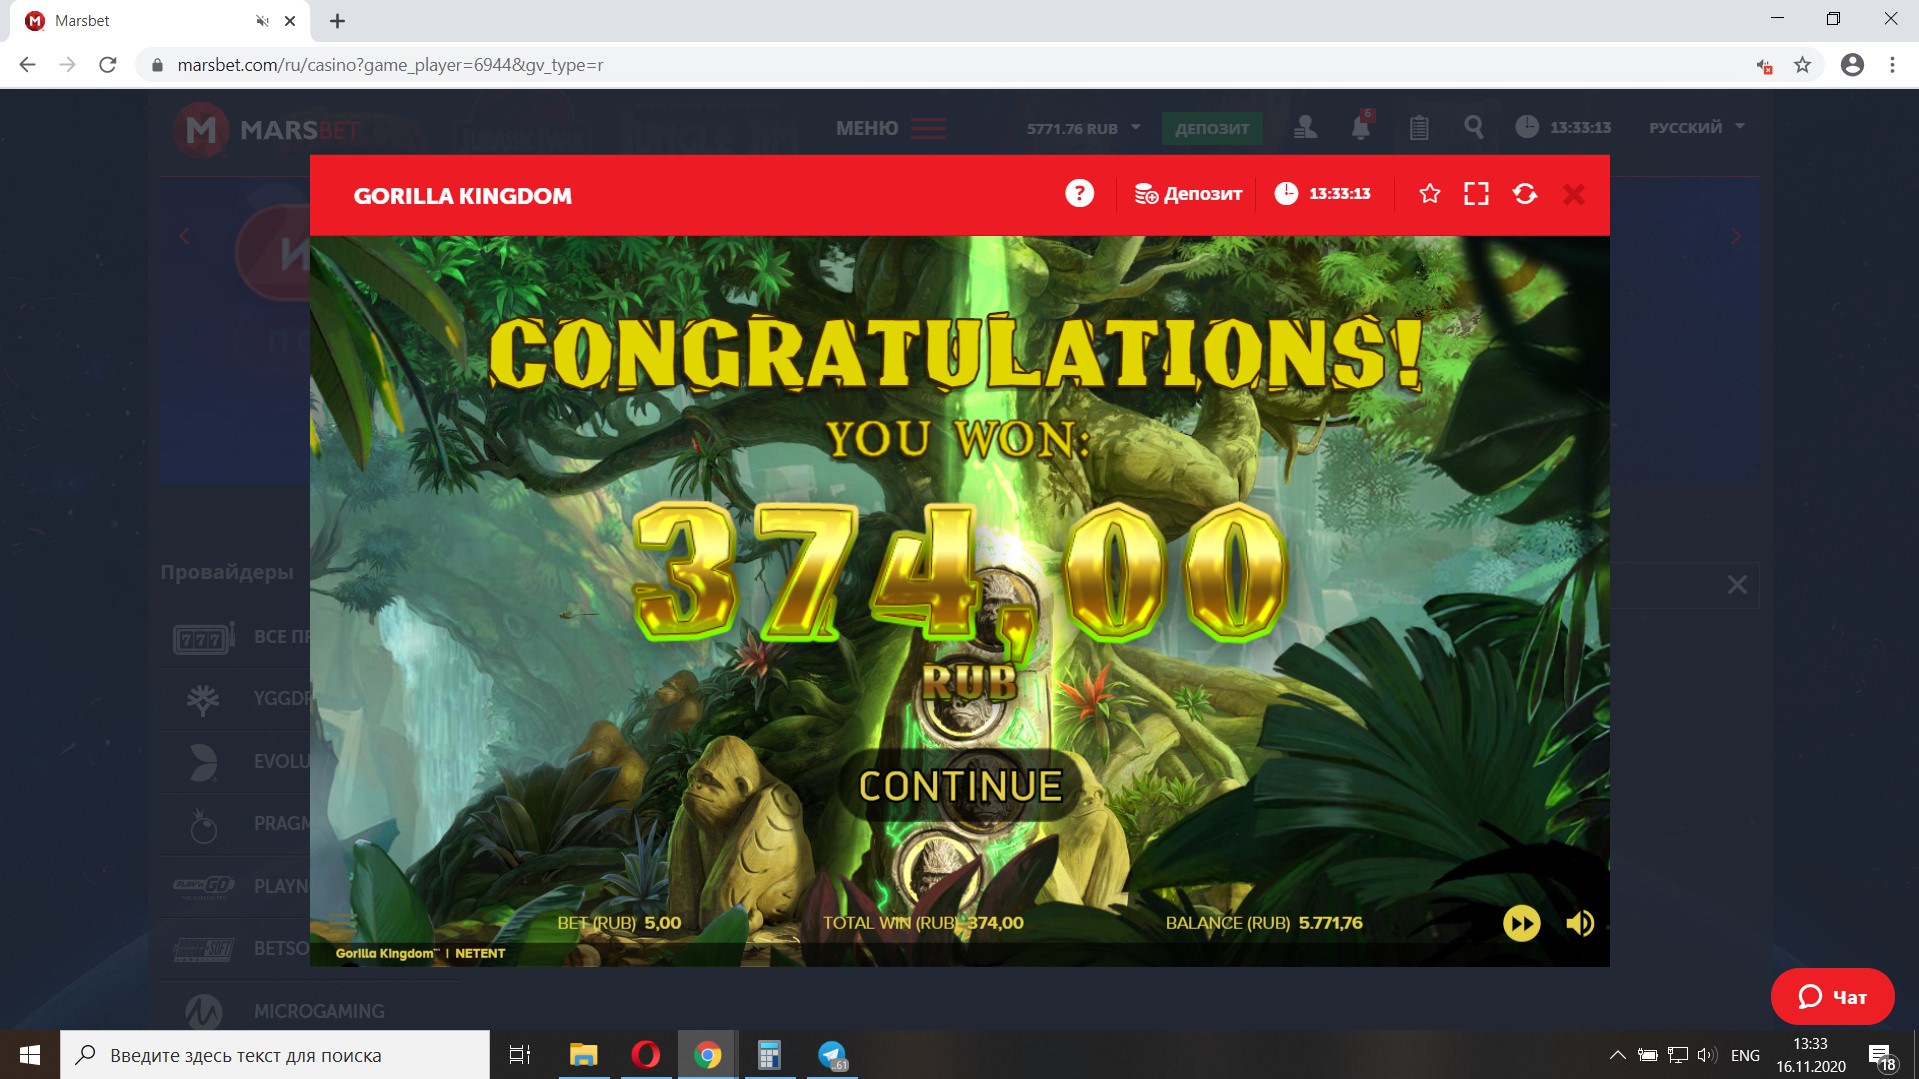Select the Microgaming provider row

tap(310, 1011)
